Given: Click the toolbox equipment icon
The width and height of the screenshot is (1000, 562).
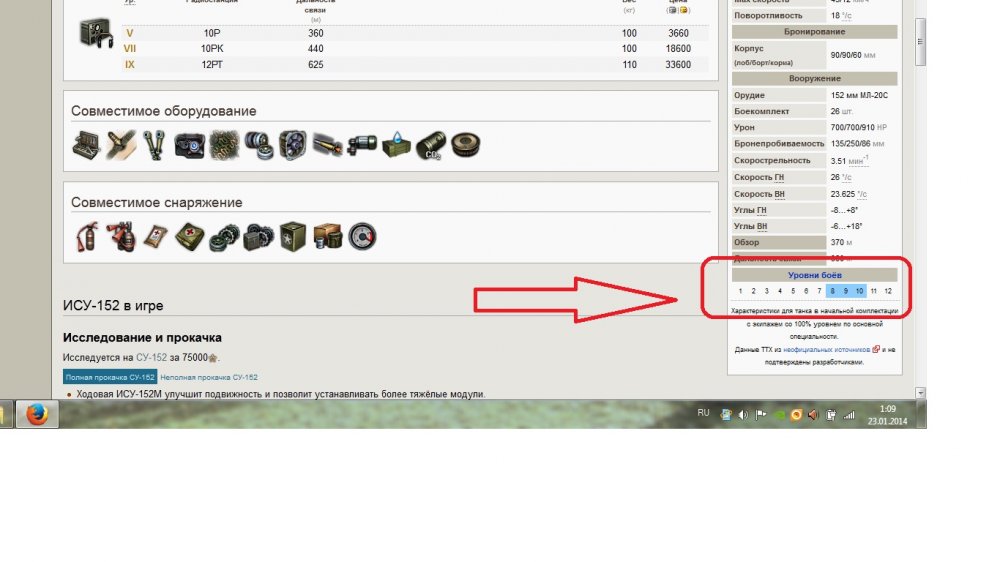Looking at the screenshot, I should (x=86, y=145).
